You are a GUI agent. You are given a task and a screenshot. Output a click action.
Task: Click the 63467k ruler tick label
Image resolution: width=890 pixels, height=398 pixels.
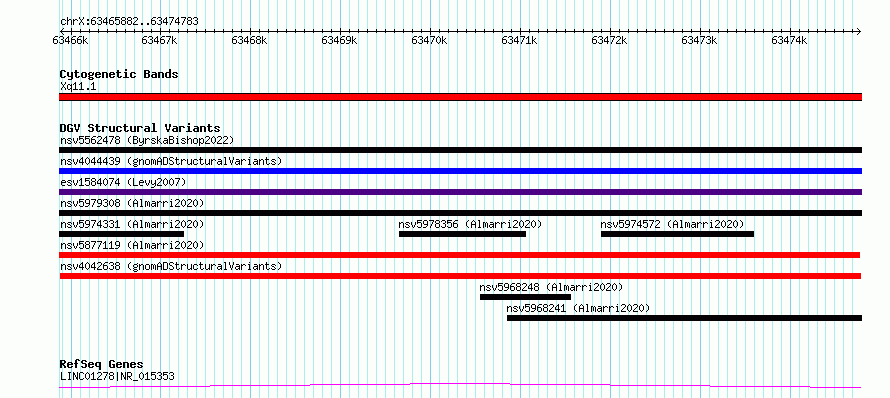coord(160,40)
